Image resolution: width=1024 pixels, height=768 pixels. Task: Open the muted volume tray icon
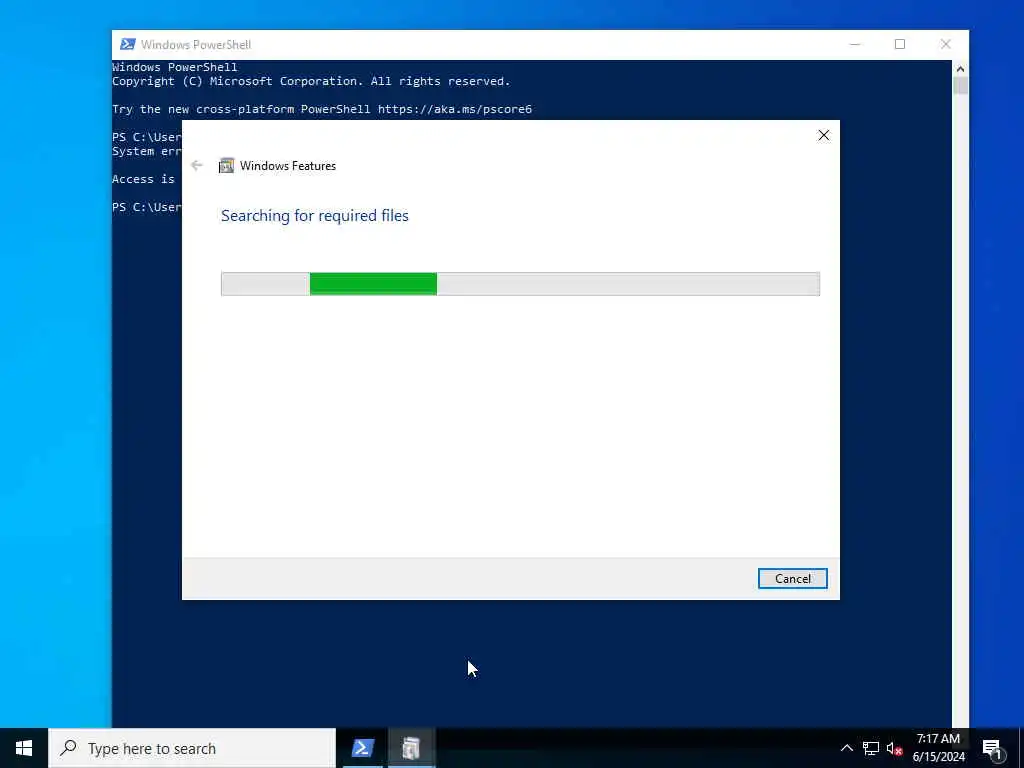click(x=894, y=748)
